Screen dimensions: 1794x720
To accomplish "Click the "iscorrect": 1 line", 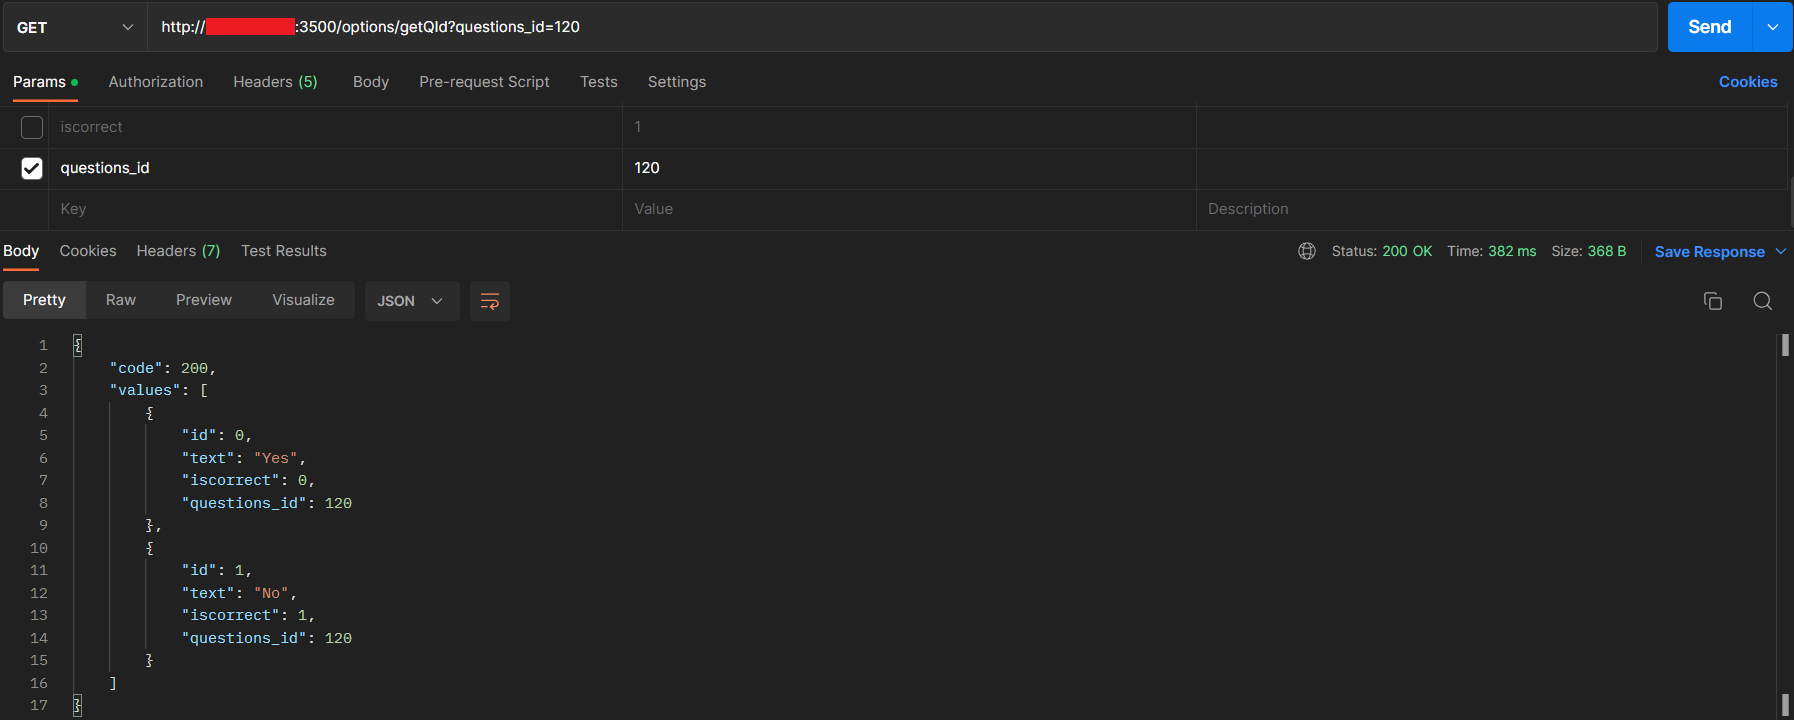I will pos(248,615).
